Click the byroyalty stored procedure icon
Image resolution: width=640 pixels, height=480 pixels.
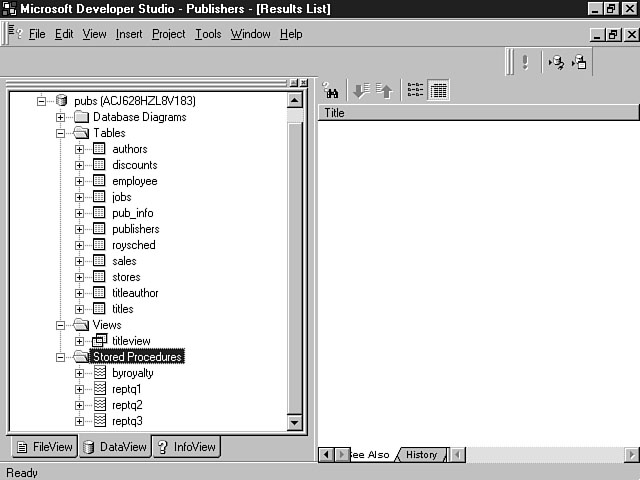pyautogui.click(x=99, y=373)
